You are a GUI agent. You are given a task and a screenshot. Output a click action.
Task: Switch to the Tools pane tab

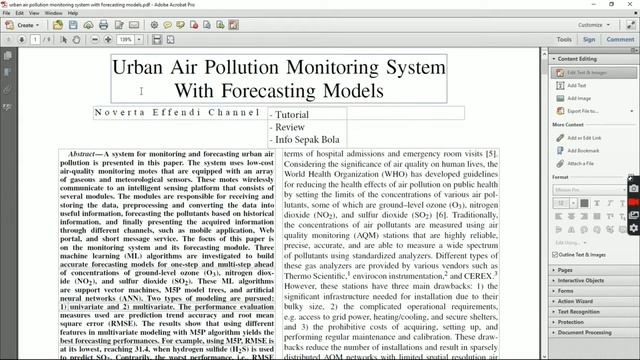pos(564,39)
